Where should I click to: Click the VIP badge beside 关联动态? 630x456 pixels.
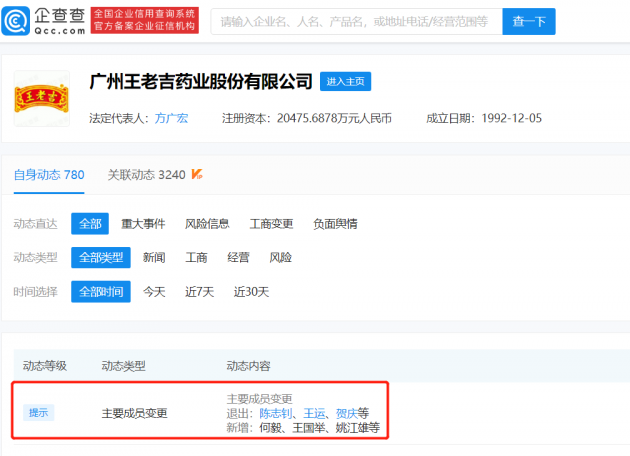pos(197,175)
